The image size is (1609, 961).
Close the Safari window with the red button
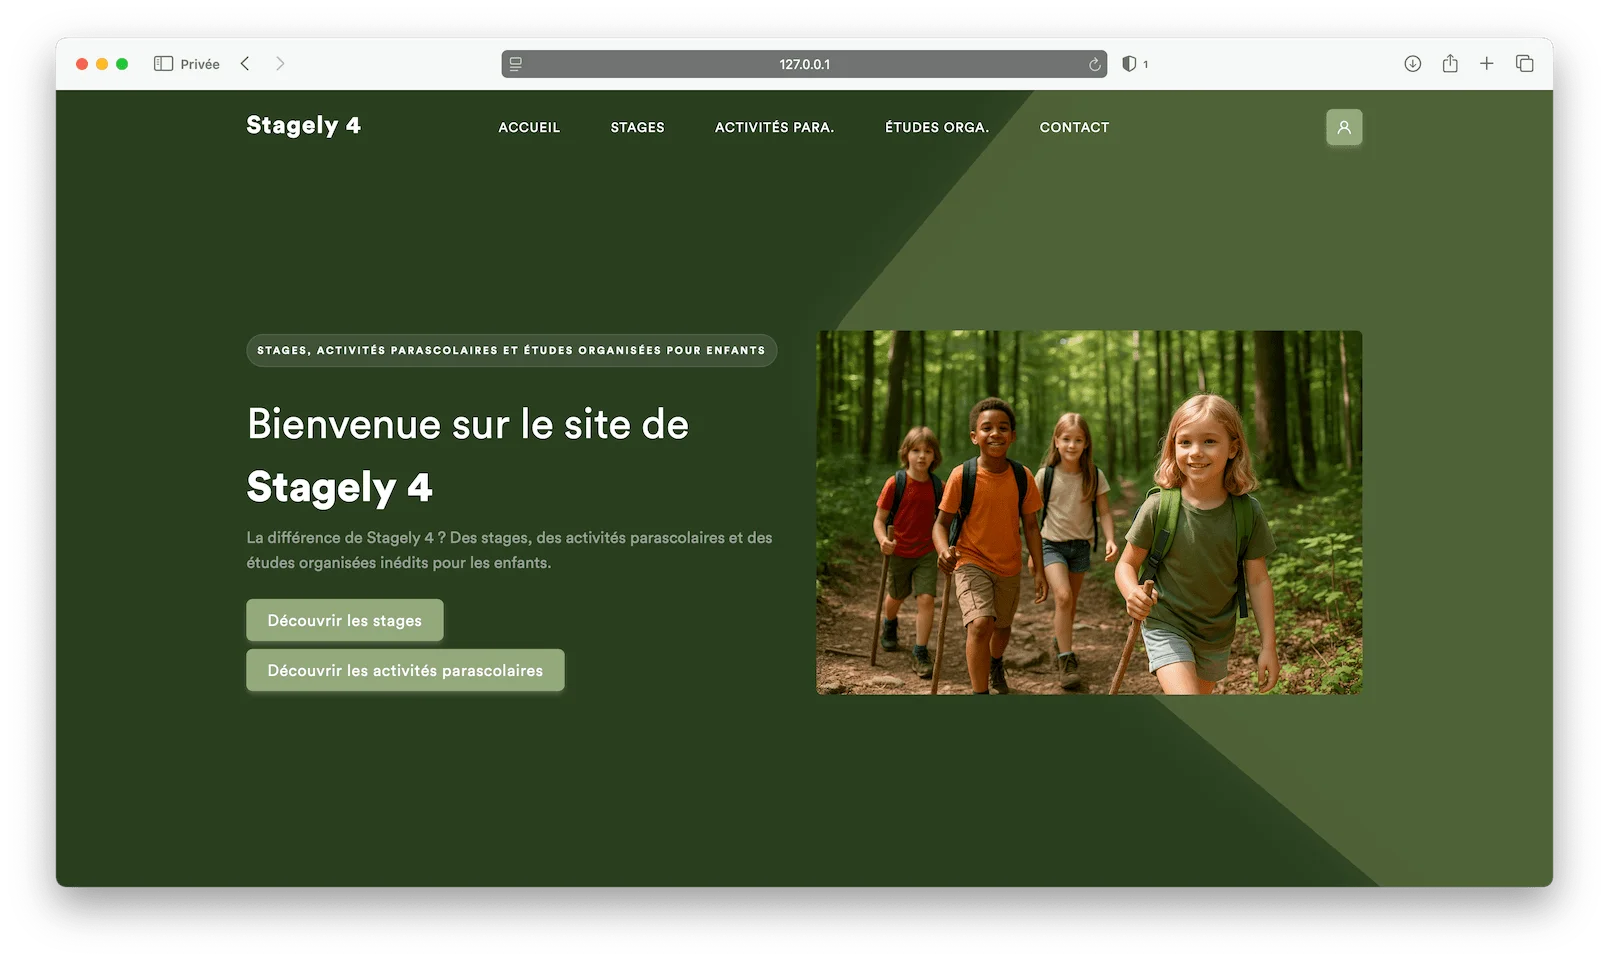click(x=82, y=64)
